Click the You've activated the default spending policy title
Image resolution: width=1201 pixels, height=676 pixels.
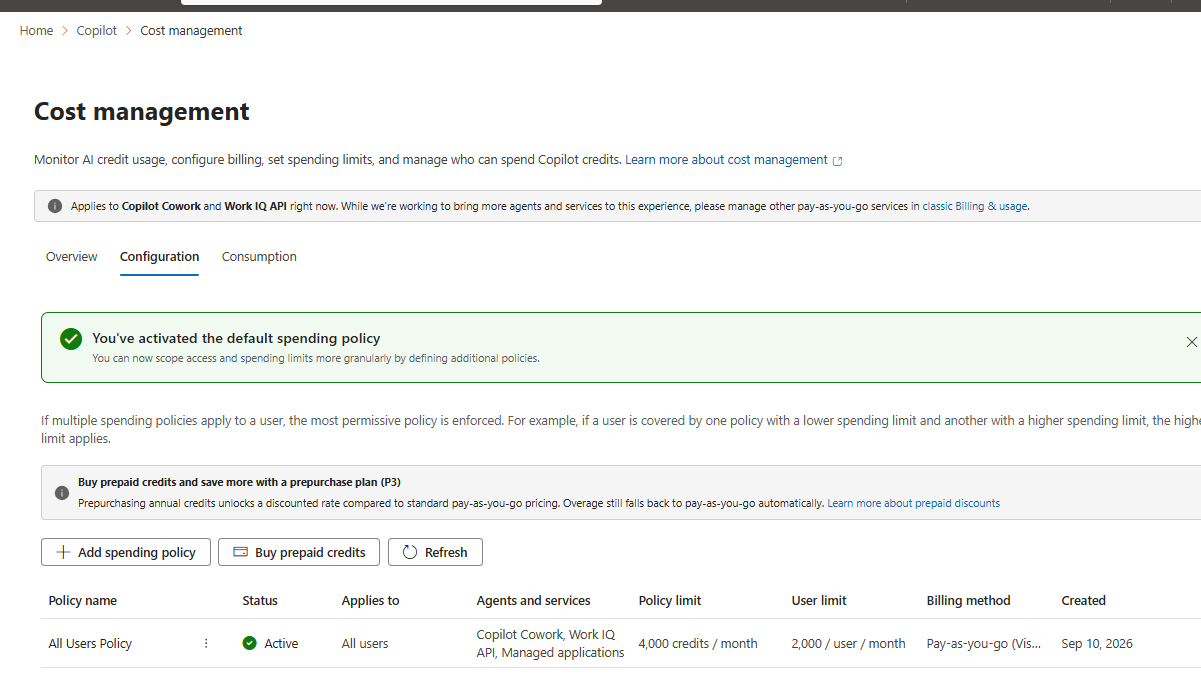tap(236, 339)
